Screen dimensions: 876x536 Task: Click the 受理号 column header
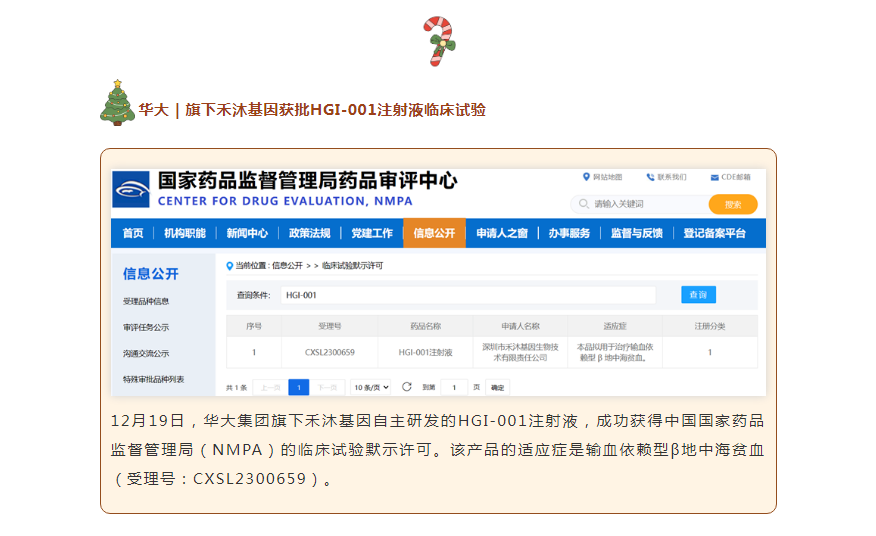tap(330, 326)
